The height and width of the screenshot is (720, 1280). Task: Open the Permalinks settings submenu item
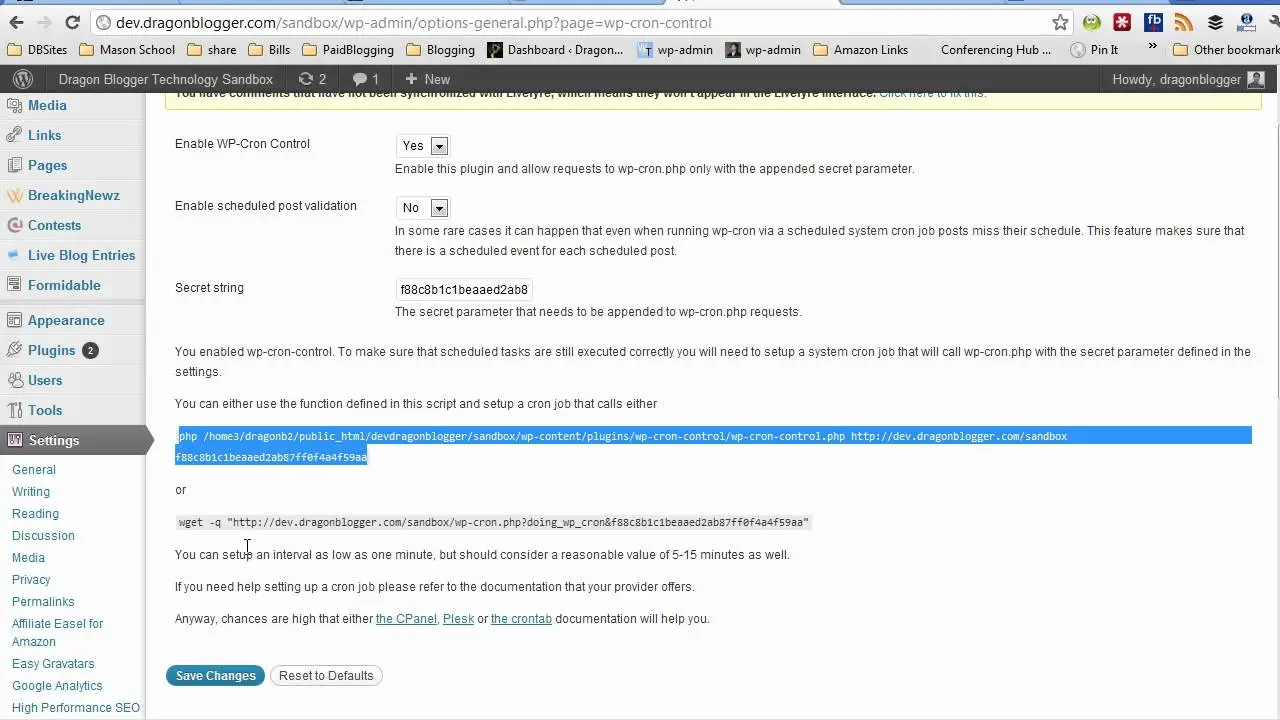(43, 602)
